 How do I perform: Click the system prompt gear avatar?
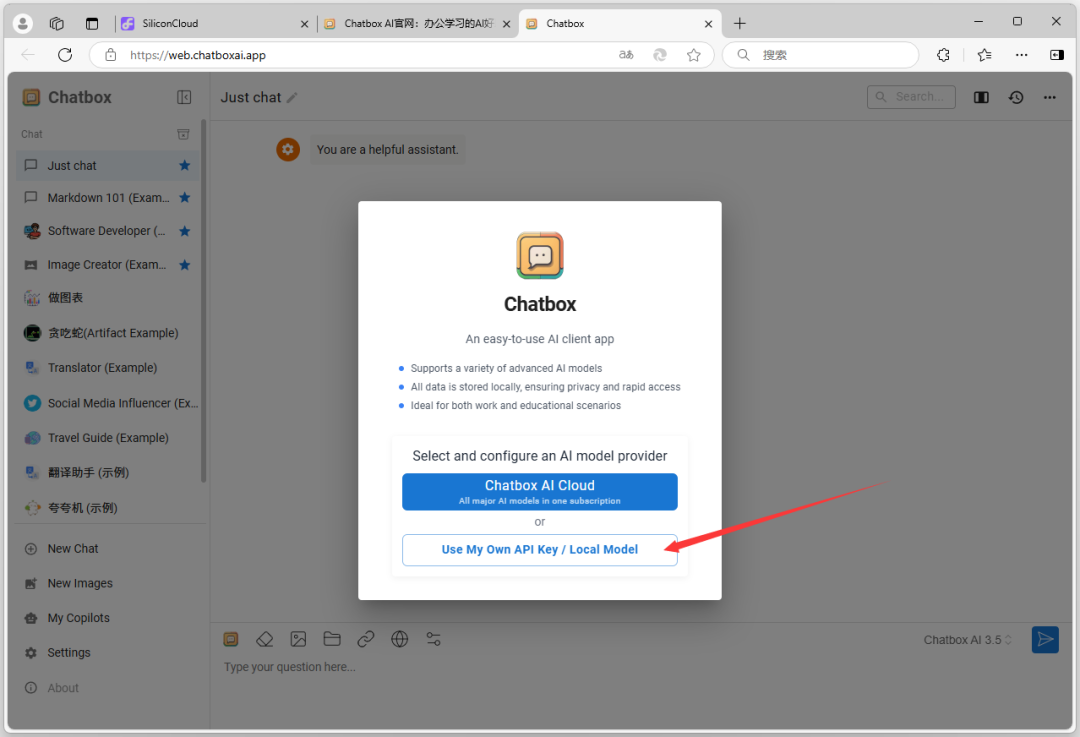coord(288,149)
